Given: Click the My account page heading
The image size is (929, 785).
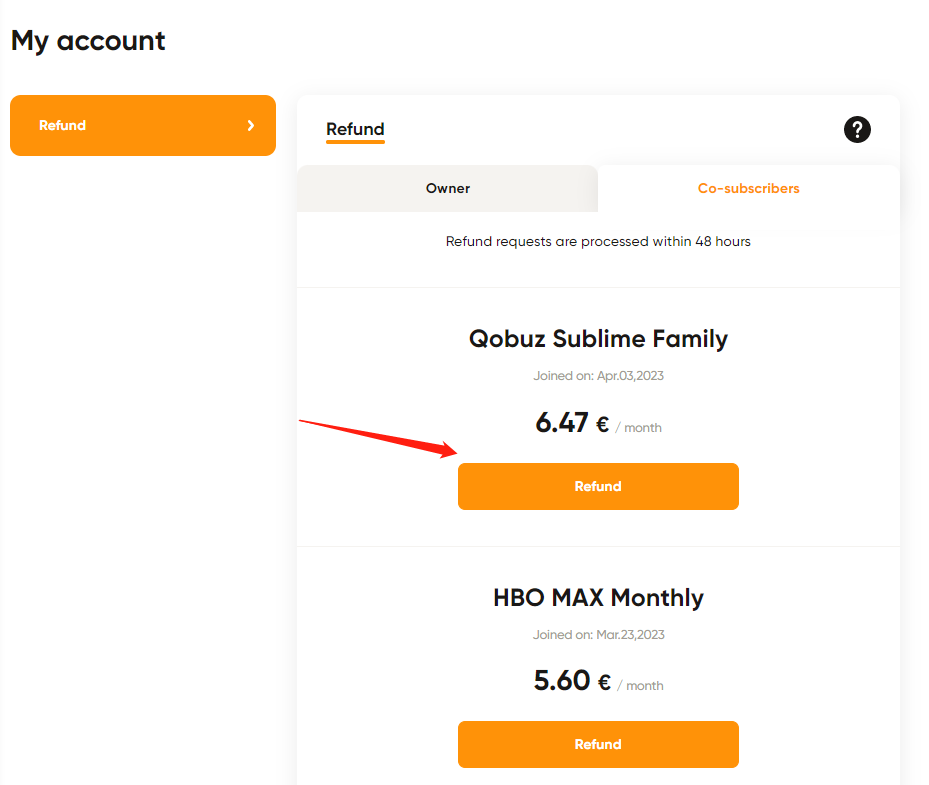Looking at the screenshot, I should 88,41.
